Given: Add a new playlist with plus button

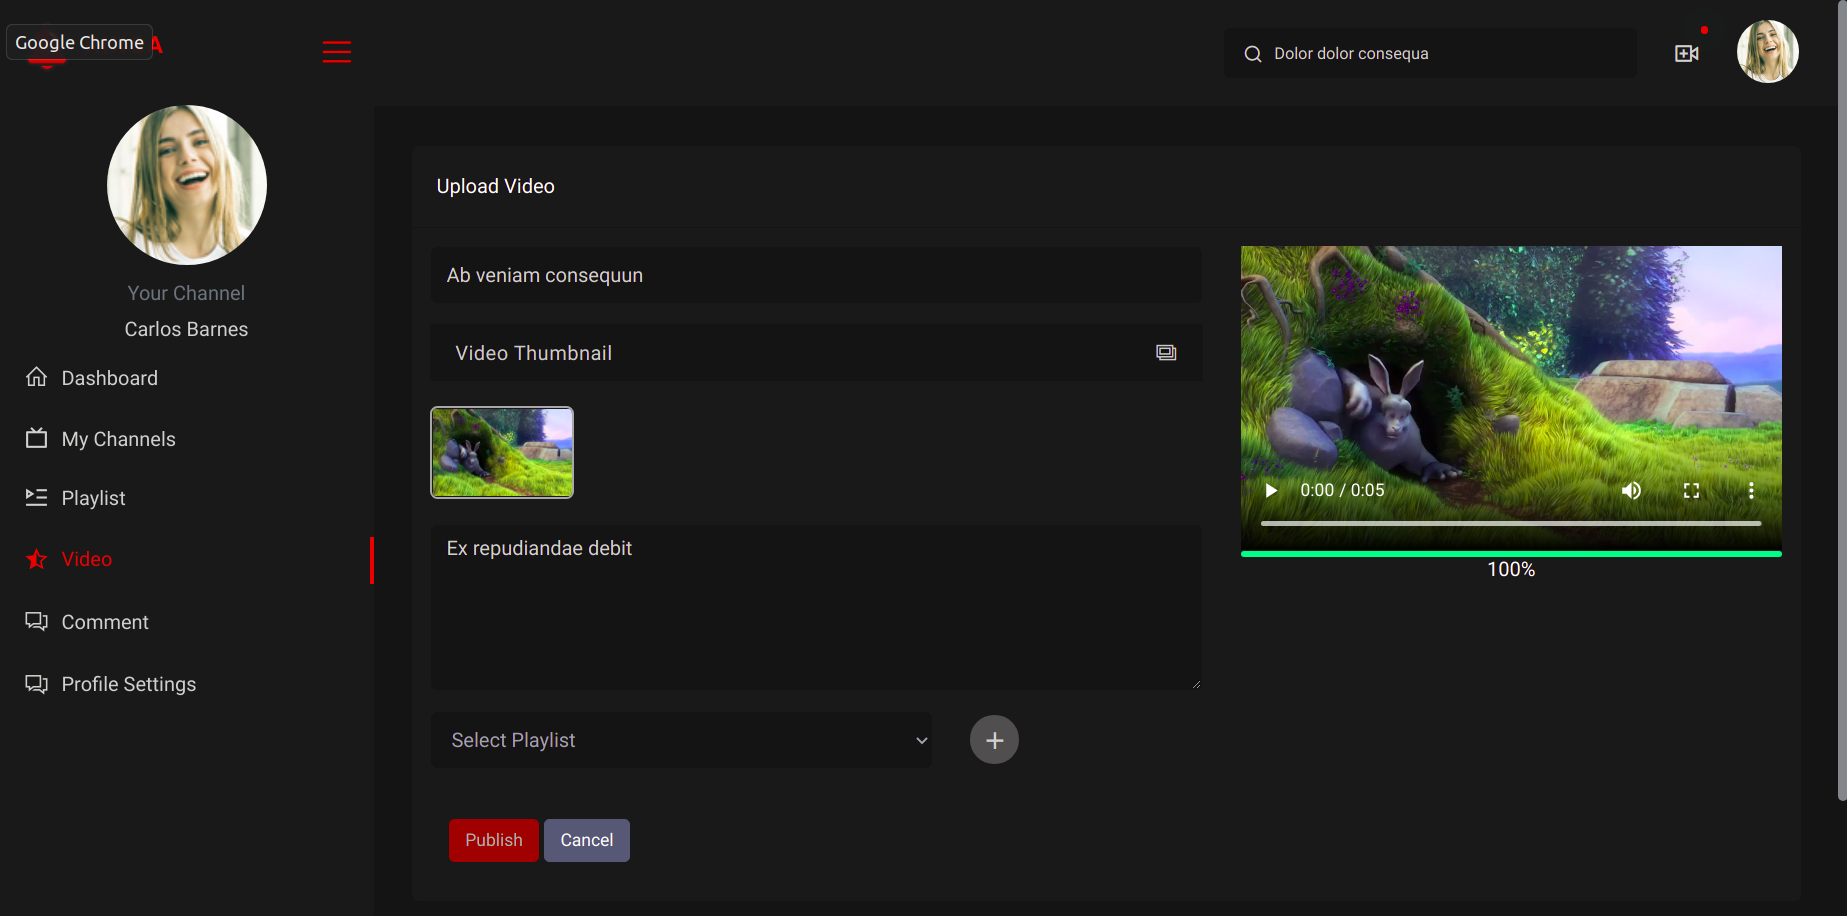Looking at the screenshot, I should [x=994, y=740].
